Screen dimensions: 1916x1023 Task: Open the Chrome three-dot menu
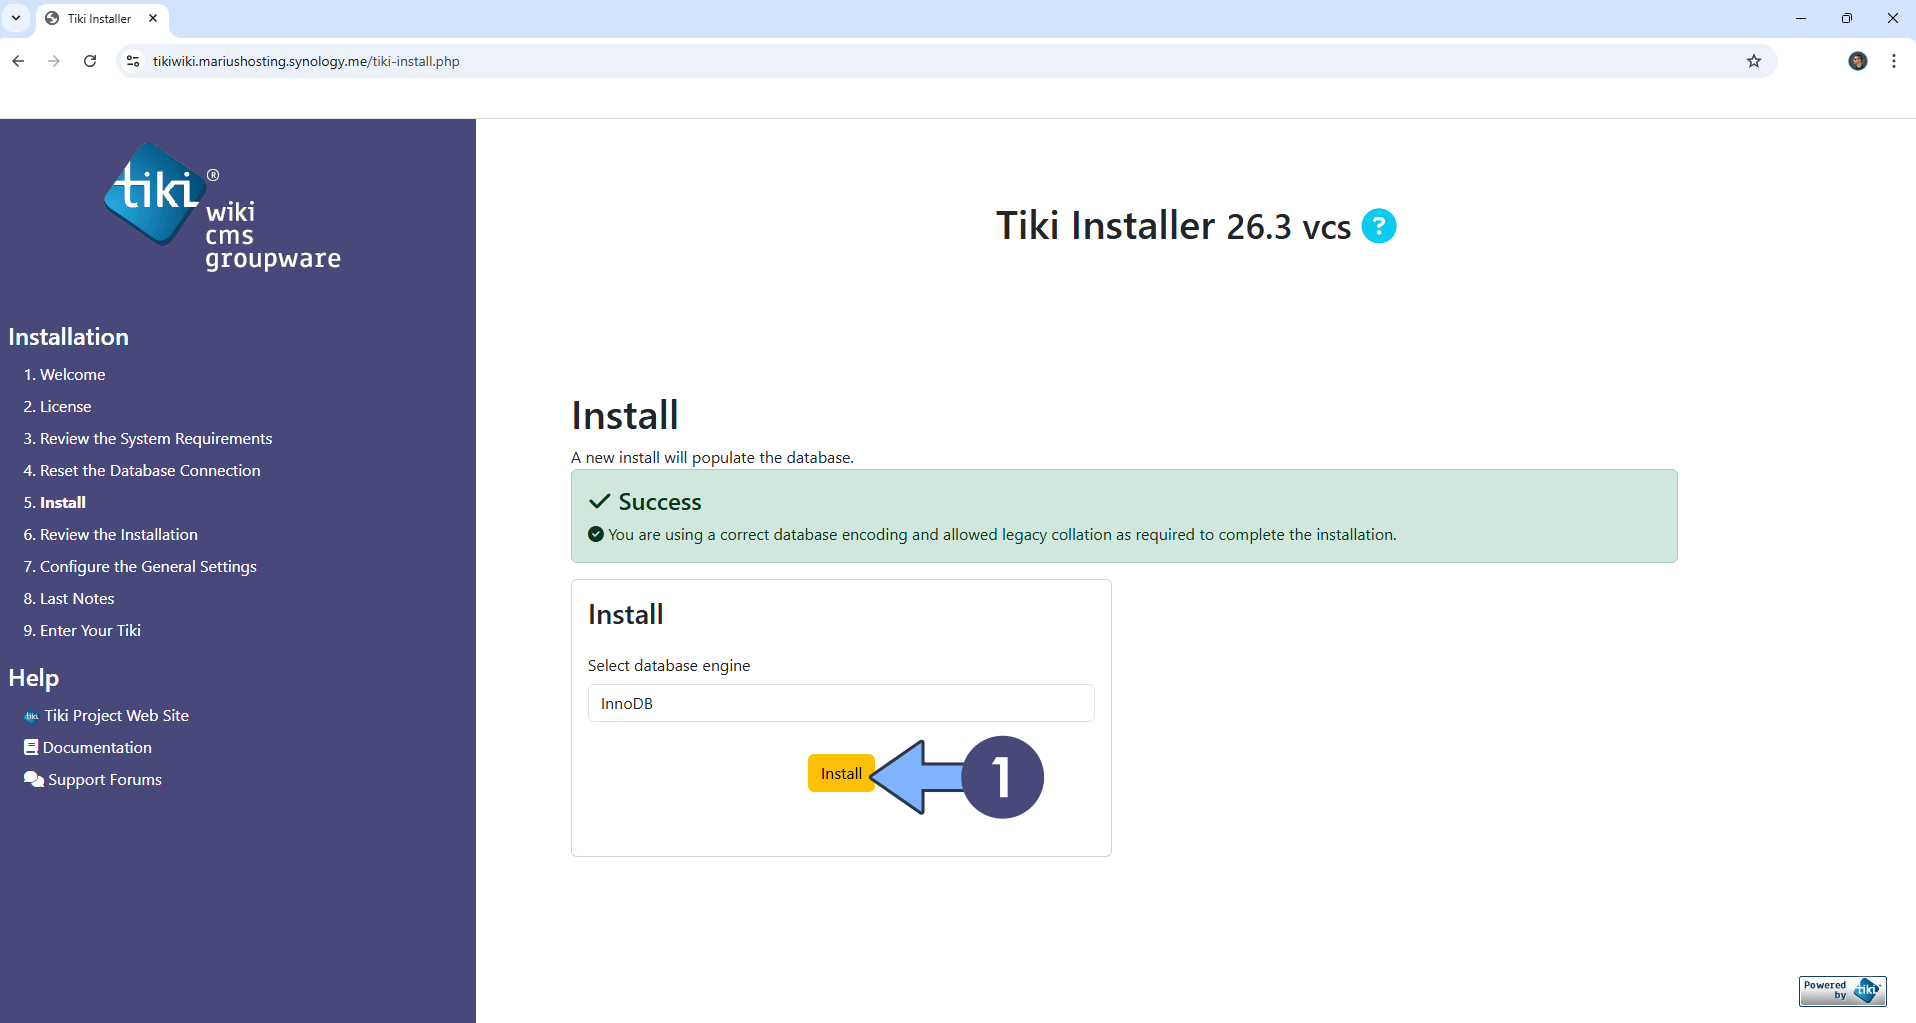coord(1893,61)
